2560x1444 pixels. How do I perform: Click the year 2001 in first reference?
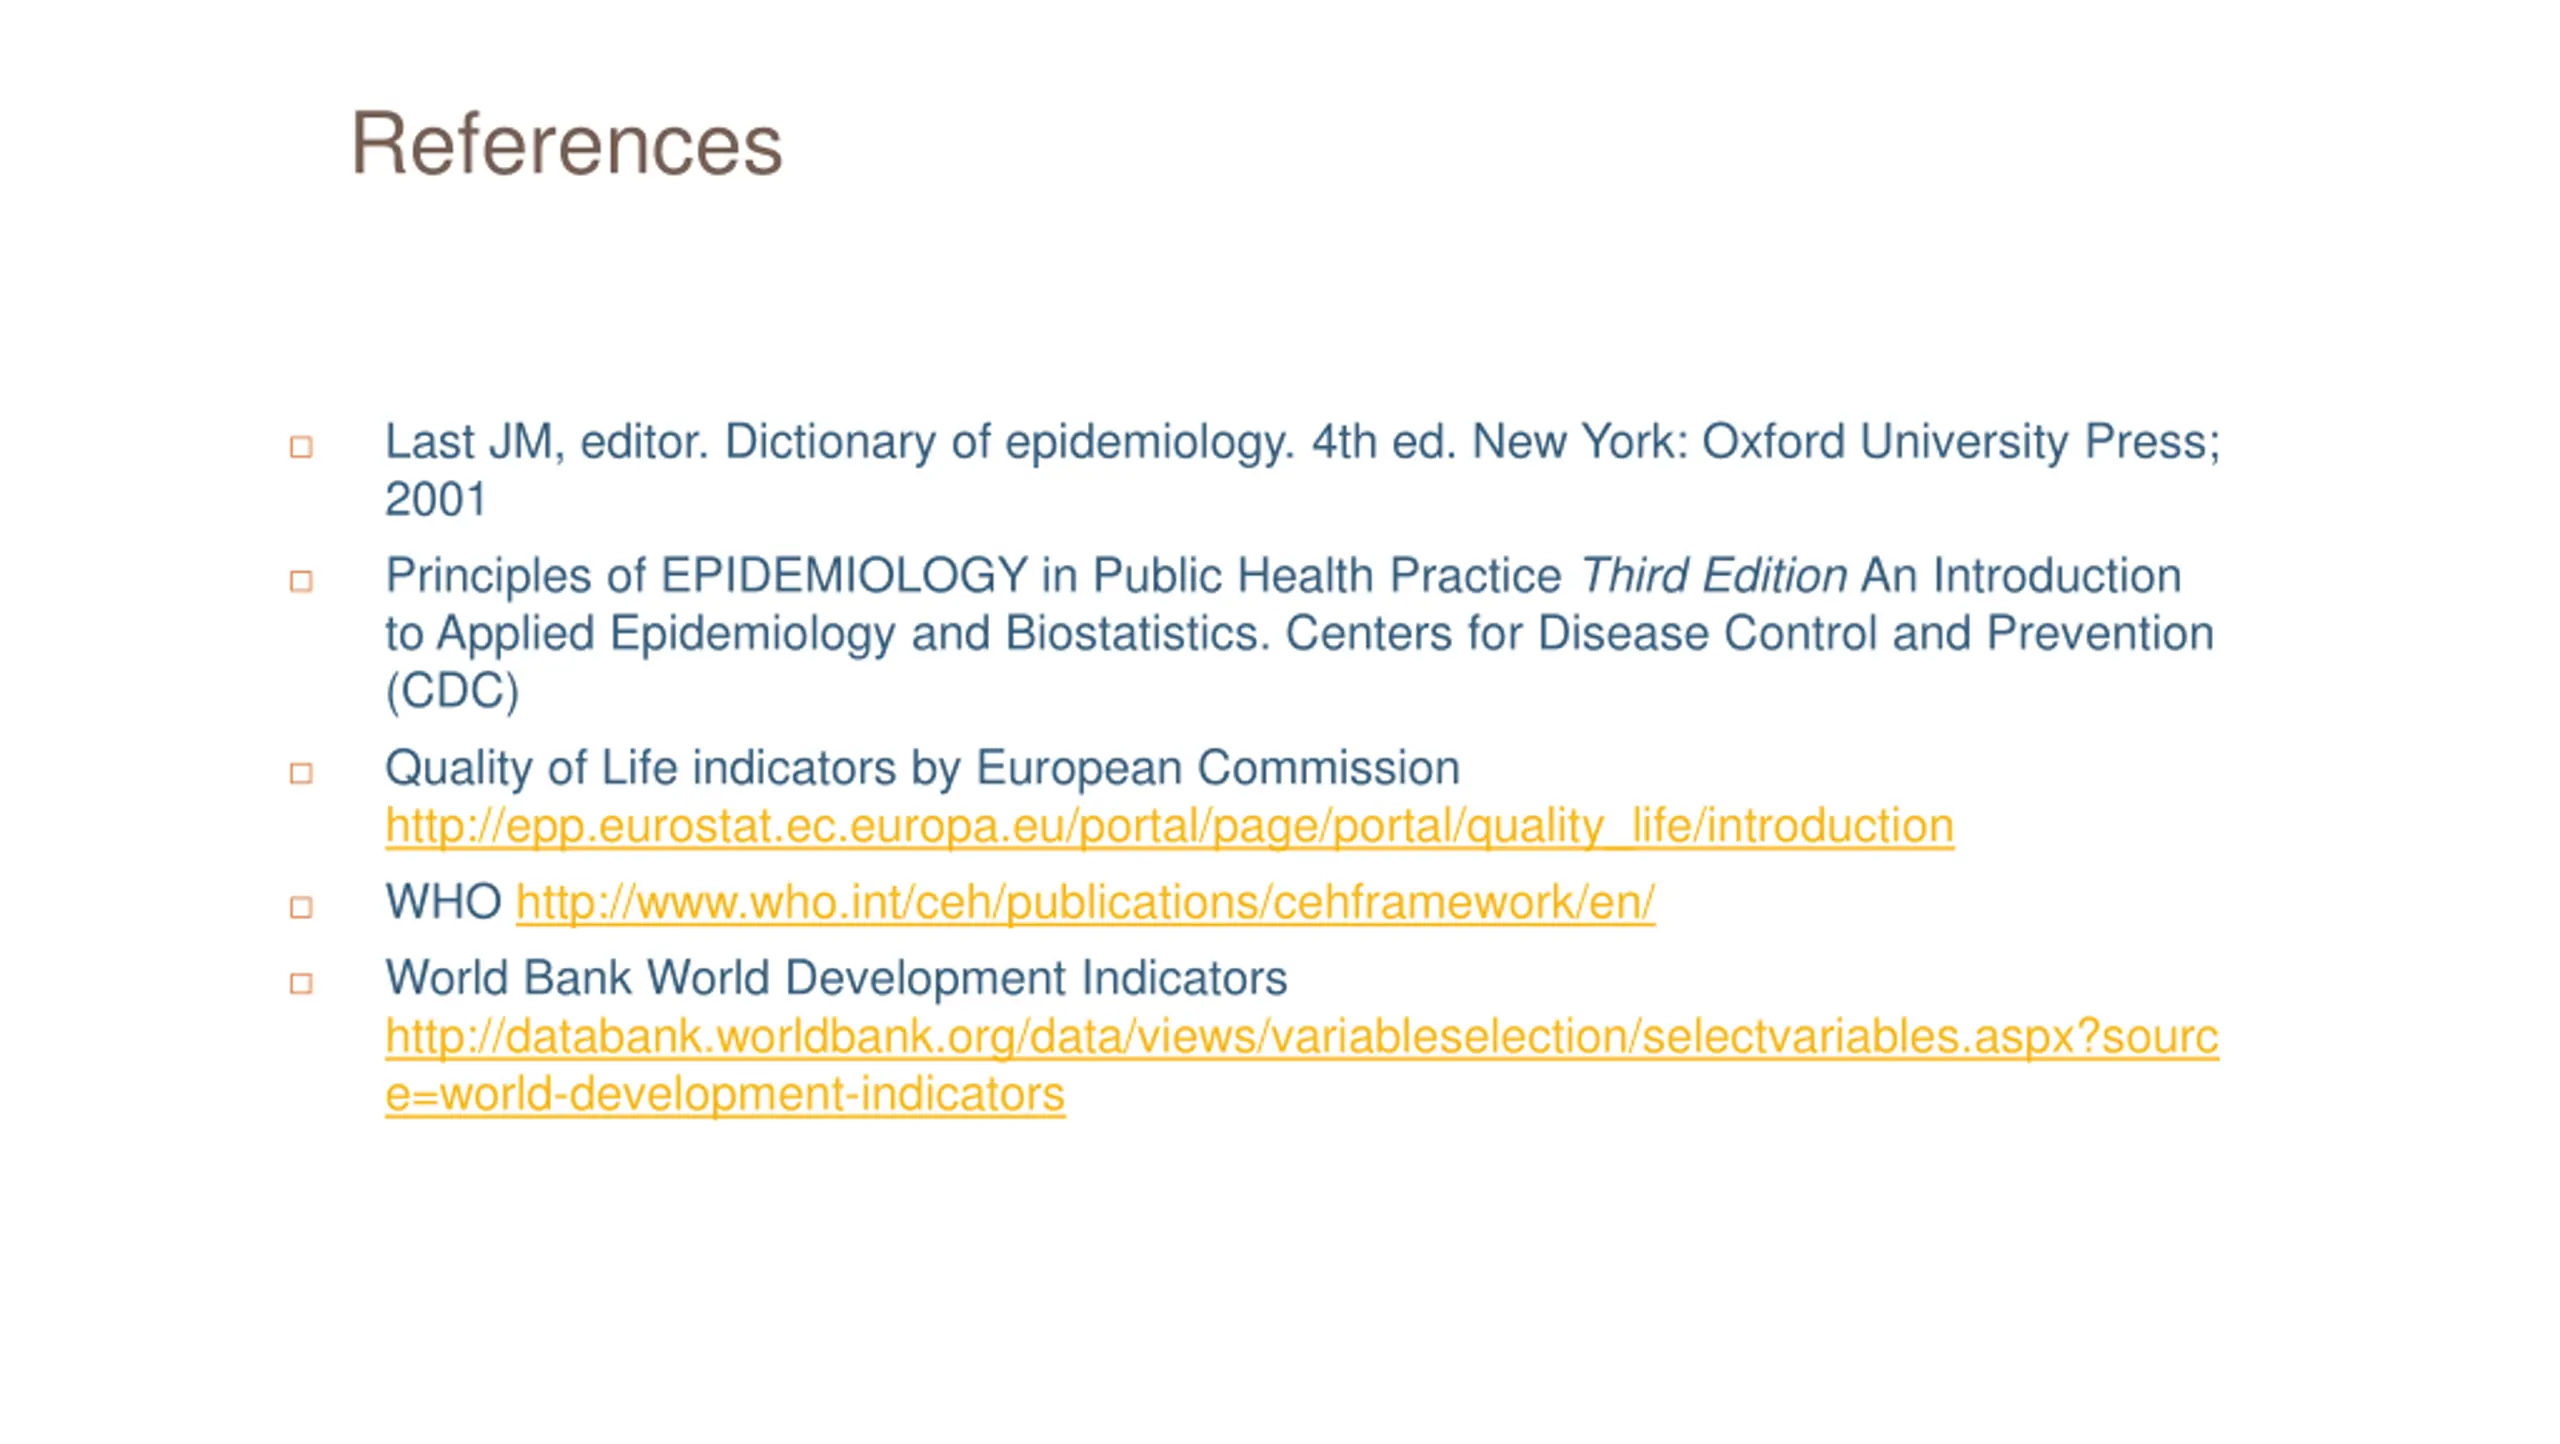[436, 499]
